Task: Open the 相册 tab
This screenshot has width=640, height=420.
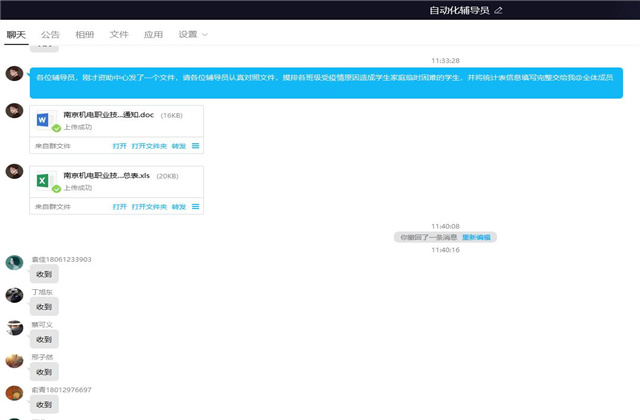Action: (x=85, y=35)
